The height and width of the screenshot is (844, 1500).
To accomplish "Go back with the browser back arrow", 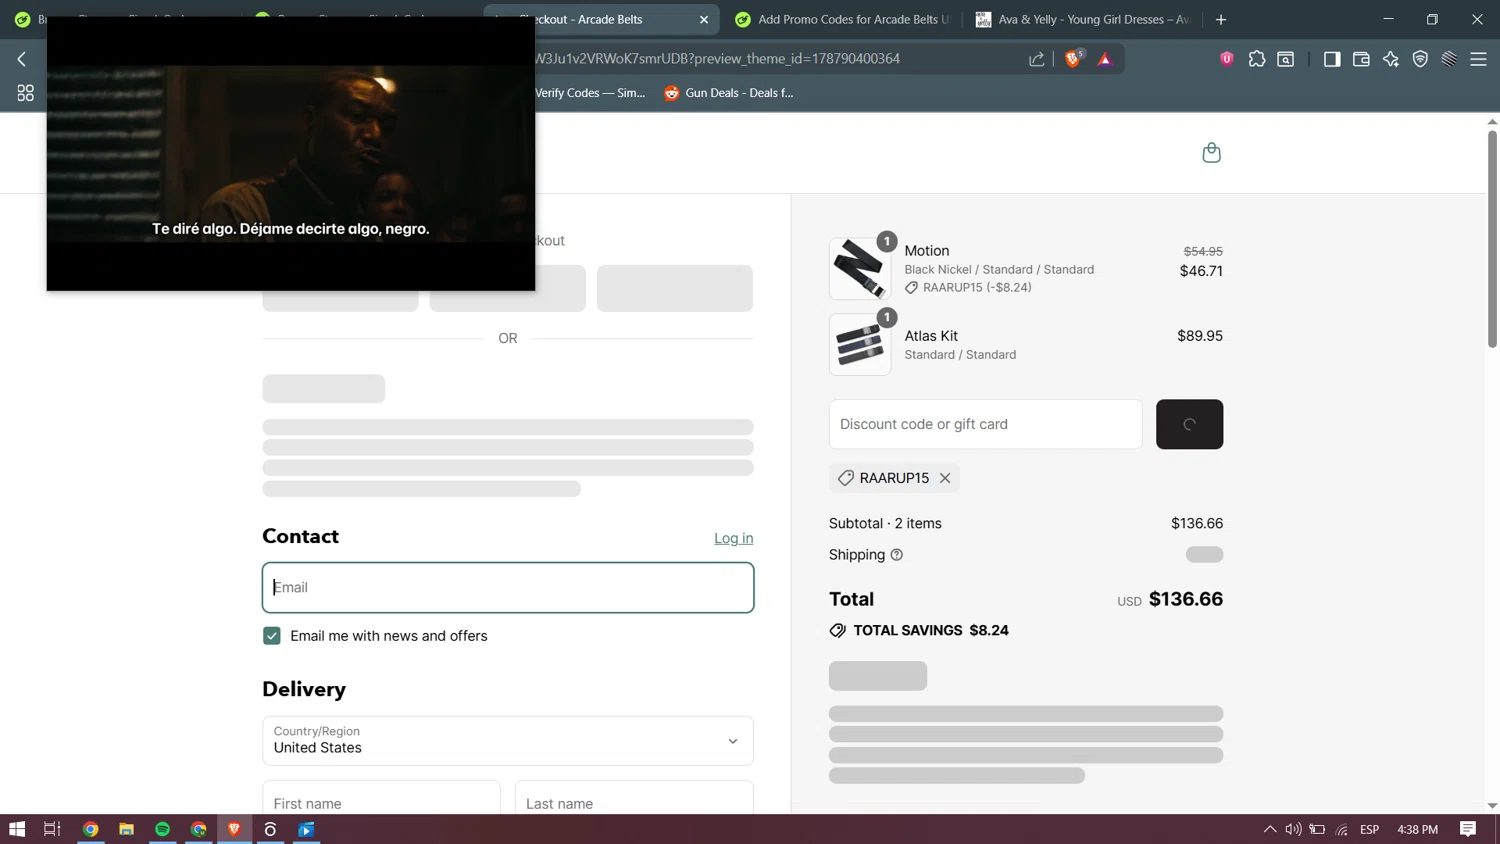I will coord(22,59).
